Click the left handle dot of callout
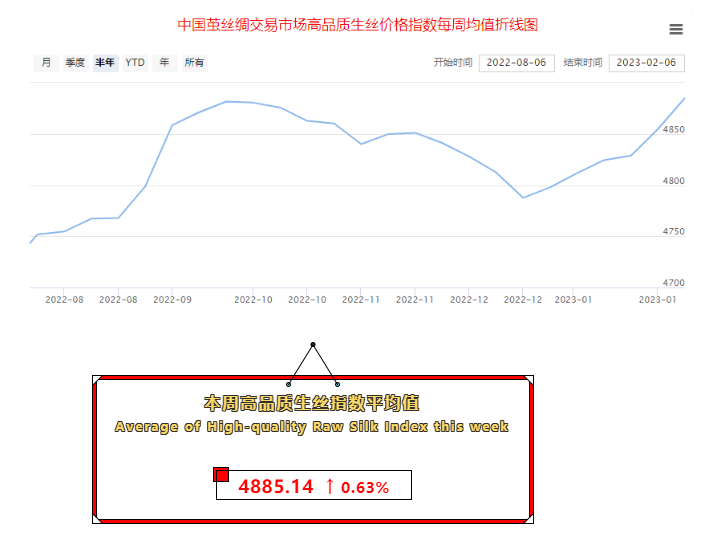708x543 pixels. (x=289, y=384)
